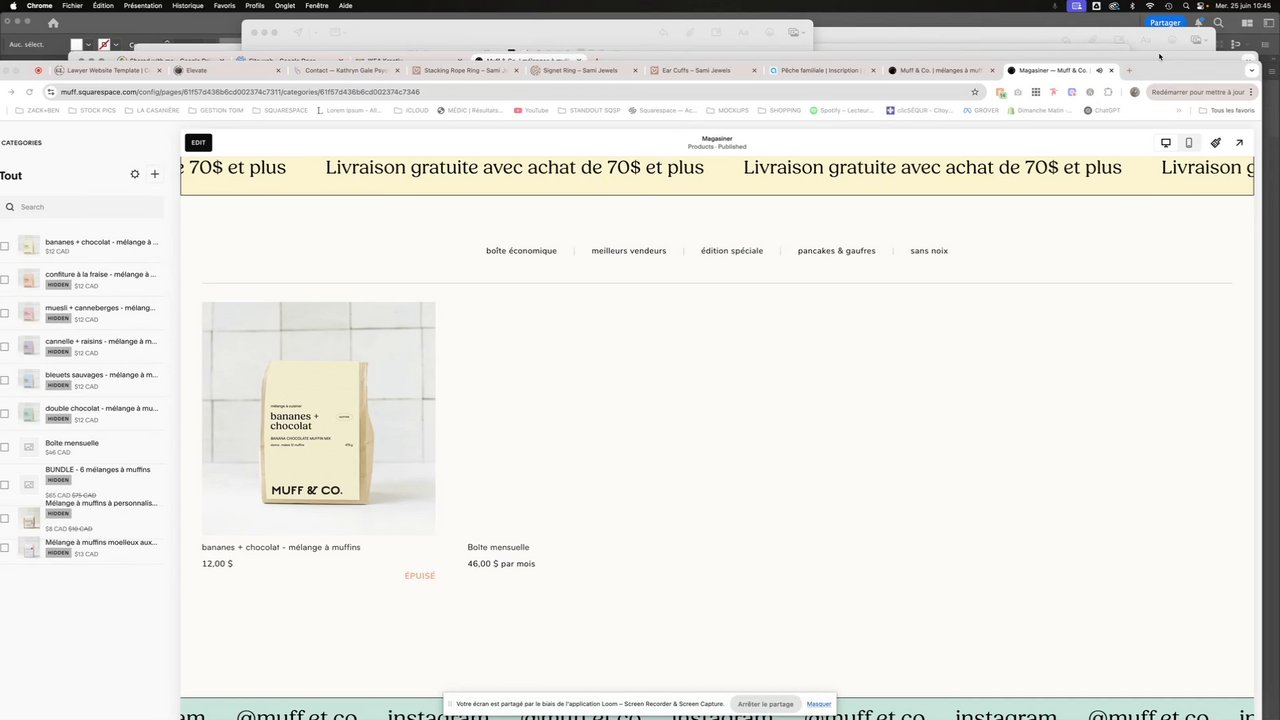Switch to Muff & Co. mélanges tab
Screen dimensions: 1280x720
click(x=942, y=71)
